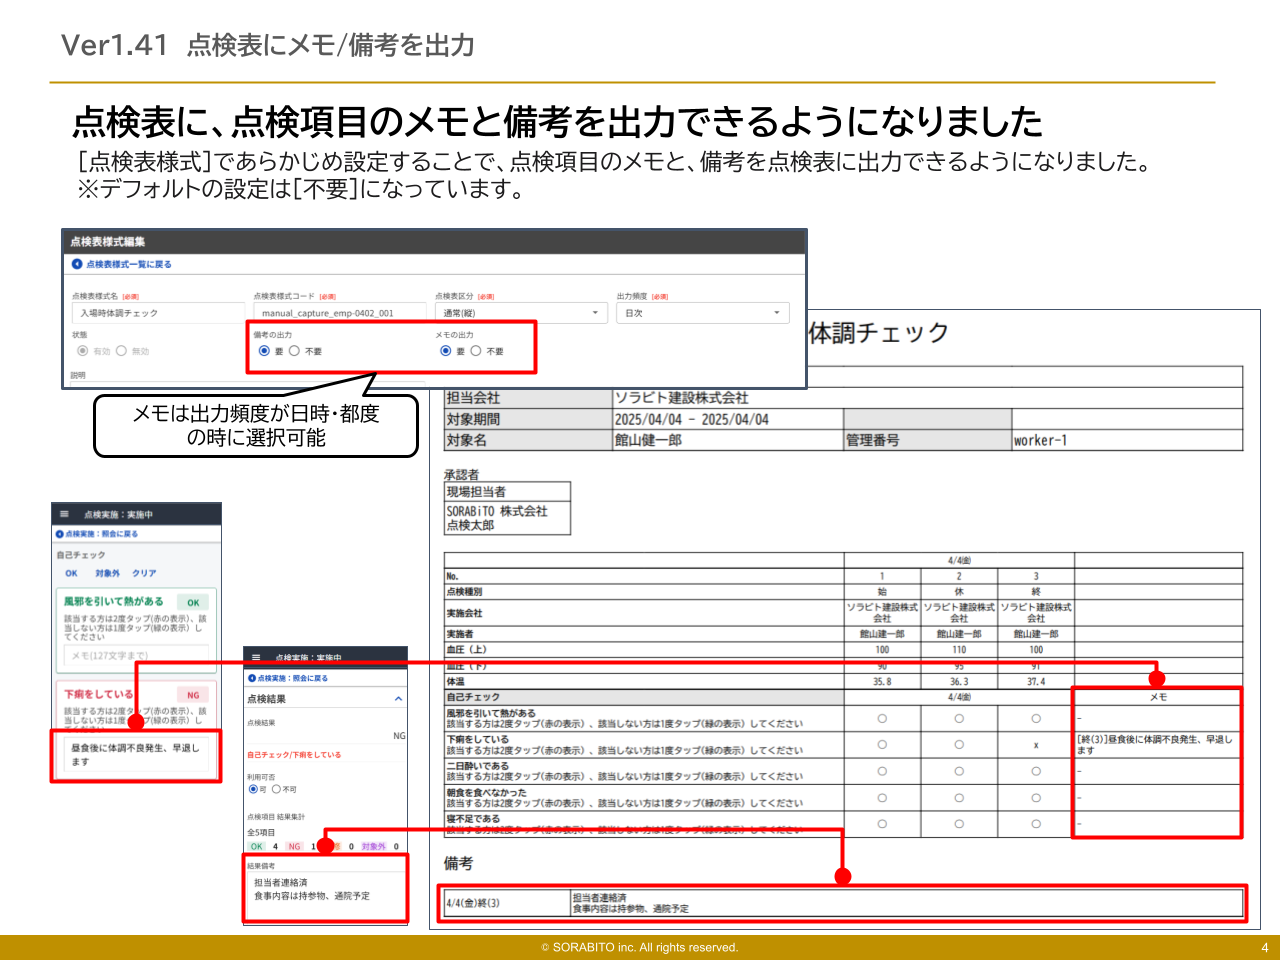Select 対象外 in the 自己チェック options
1280x960 pixels.
point(107,573)
